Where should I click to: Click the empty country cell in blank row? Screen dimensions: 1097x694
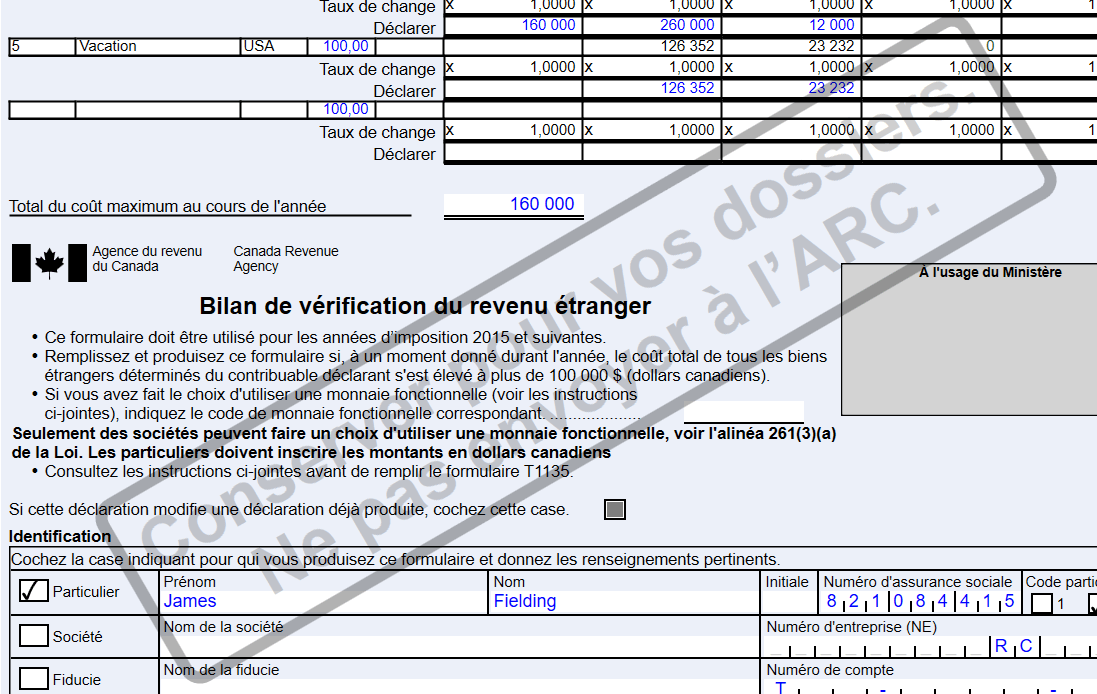tap(274, 110)
